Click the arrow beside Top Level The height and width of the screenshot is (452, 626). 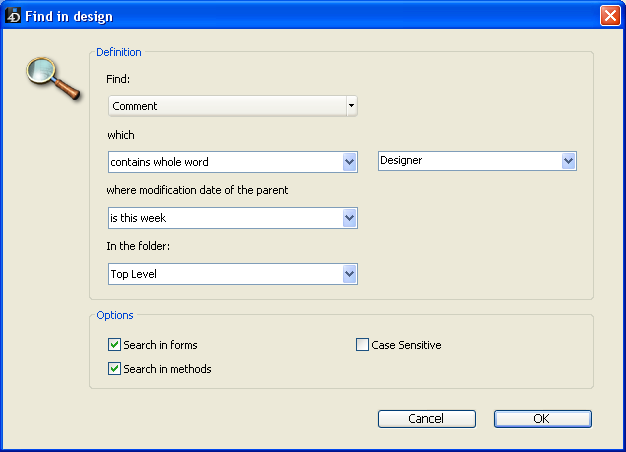pyautogui.click(x=349, y=274)
